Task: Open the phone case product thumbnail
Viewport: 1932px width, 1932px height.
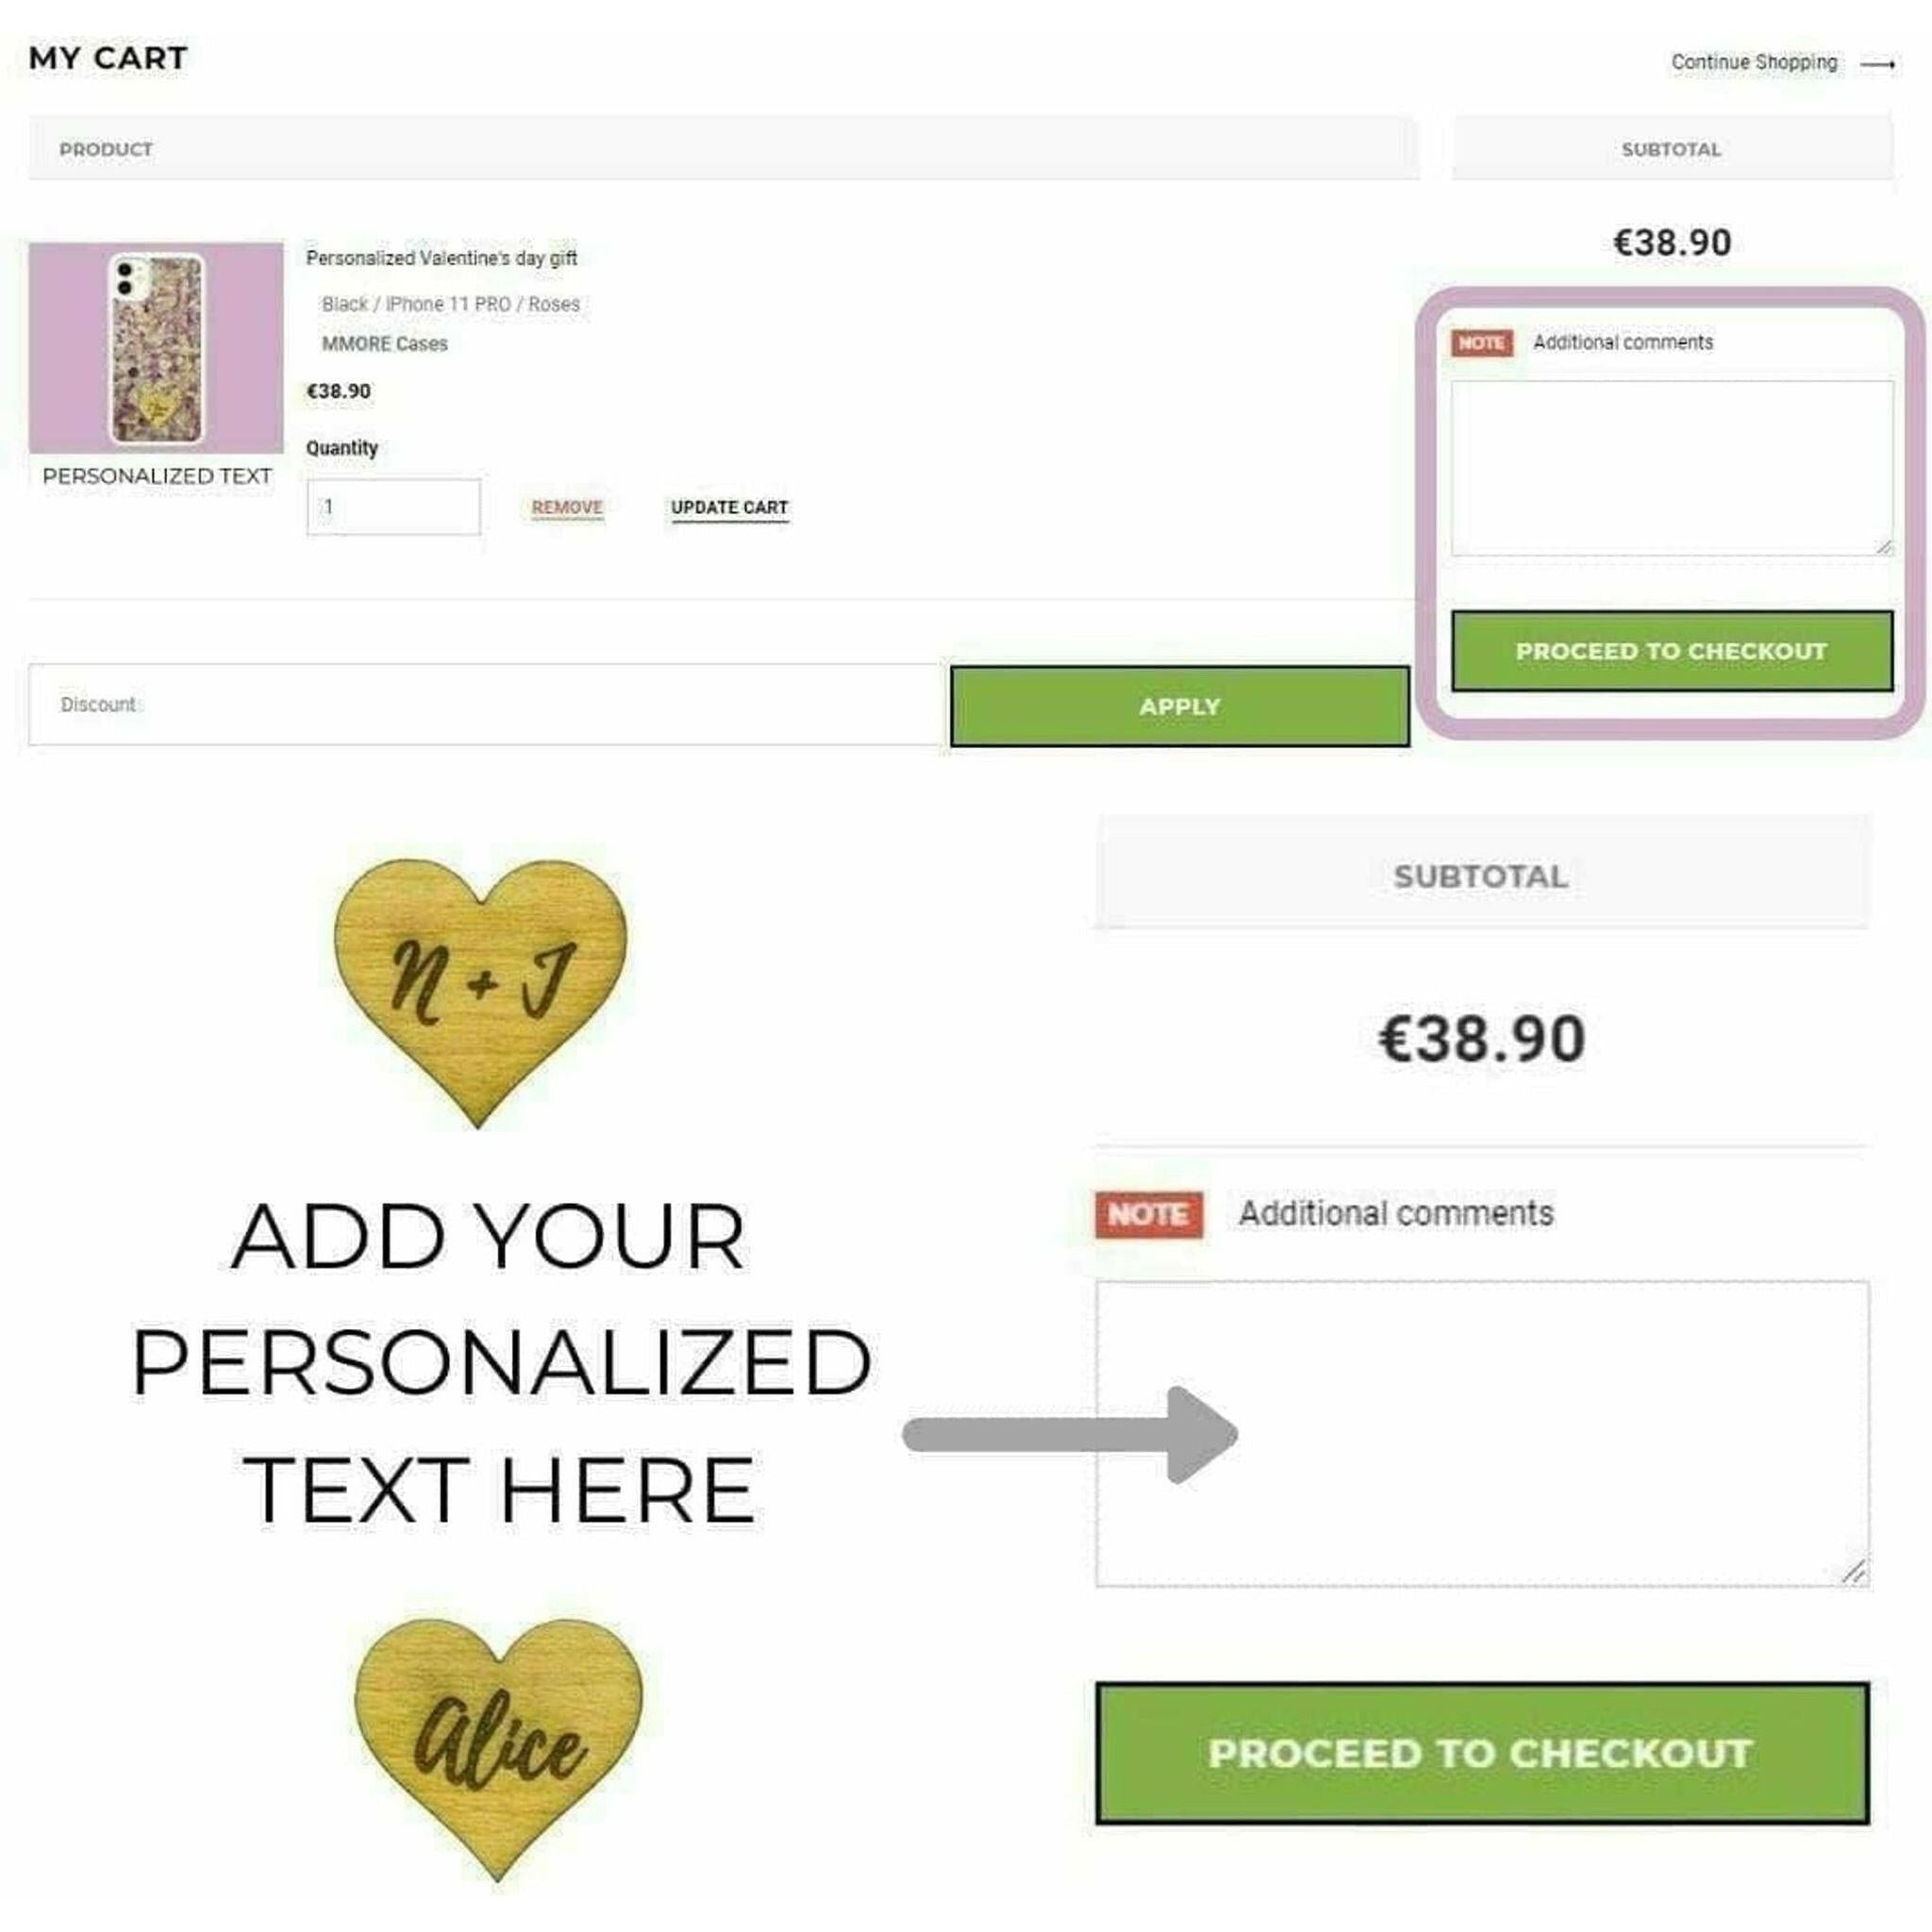Action: pyautogui.click(x=156, y=348)
